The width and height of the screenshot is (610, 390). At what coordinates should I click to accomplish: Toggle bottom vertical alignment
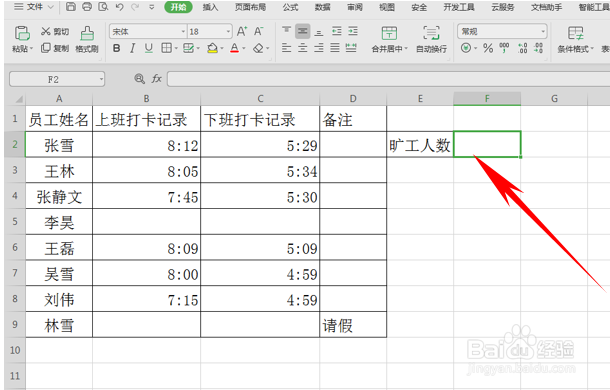(x=319, y=32)
